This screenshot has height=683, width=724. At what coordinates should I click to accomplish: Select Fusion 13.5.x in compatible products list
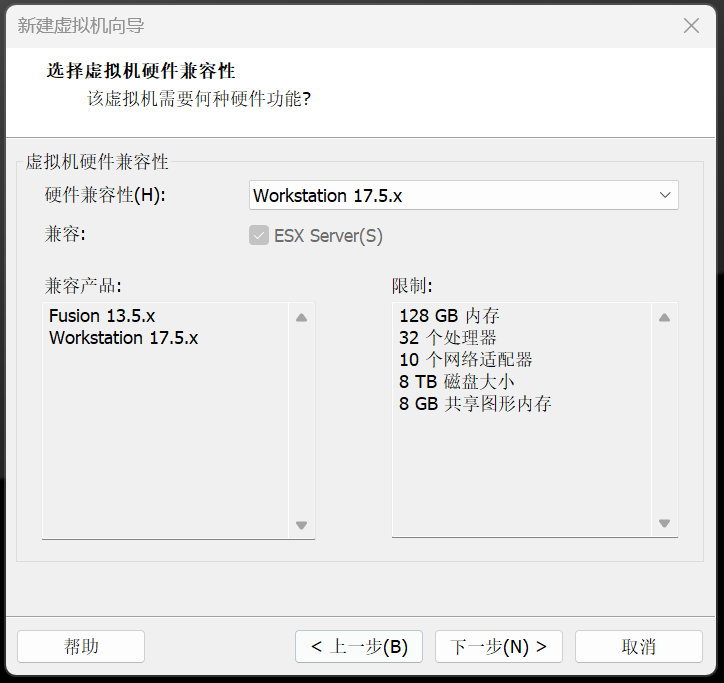tap(102, 316)
